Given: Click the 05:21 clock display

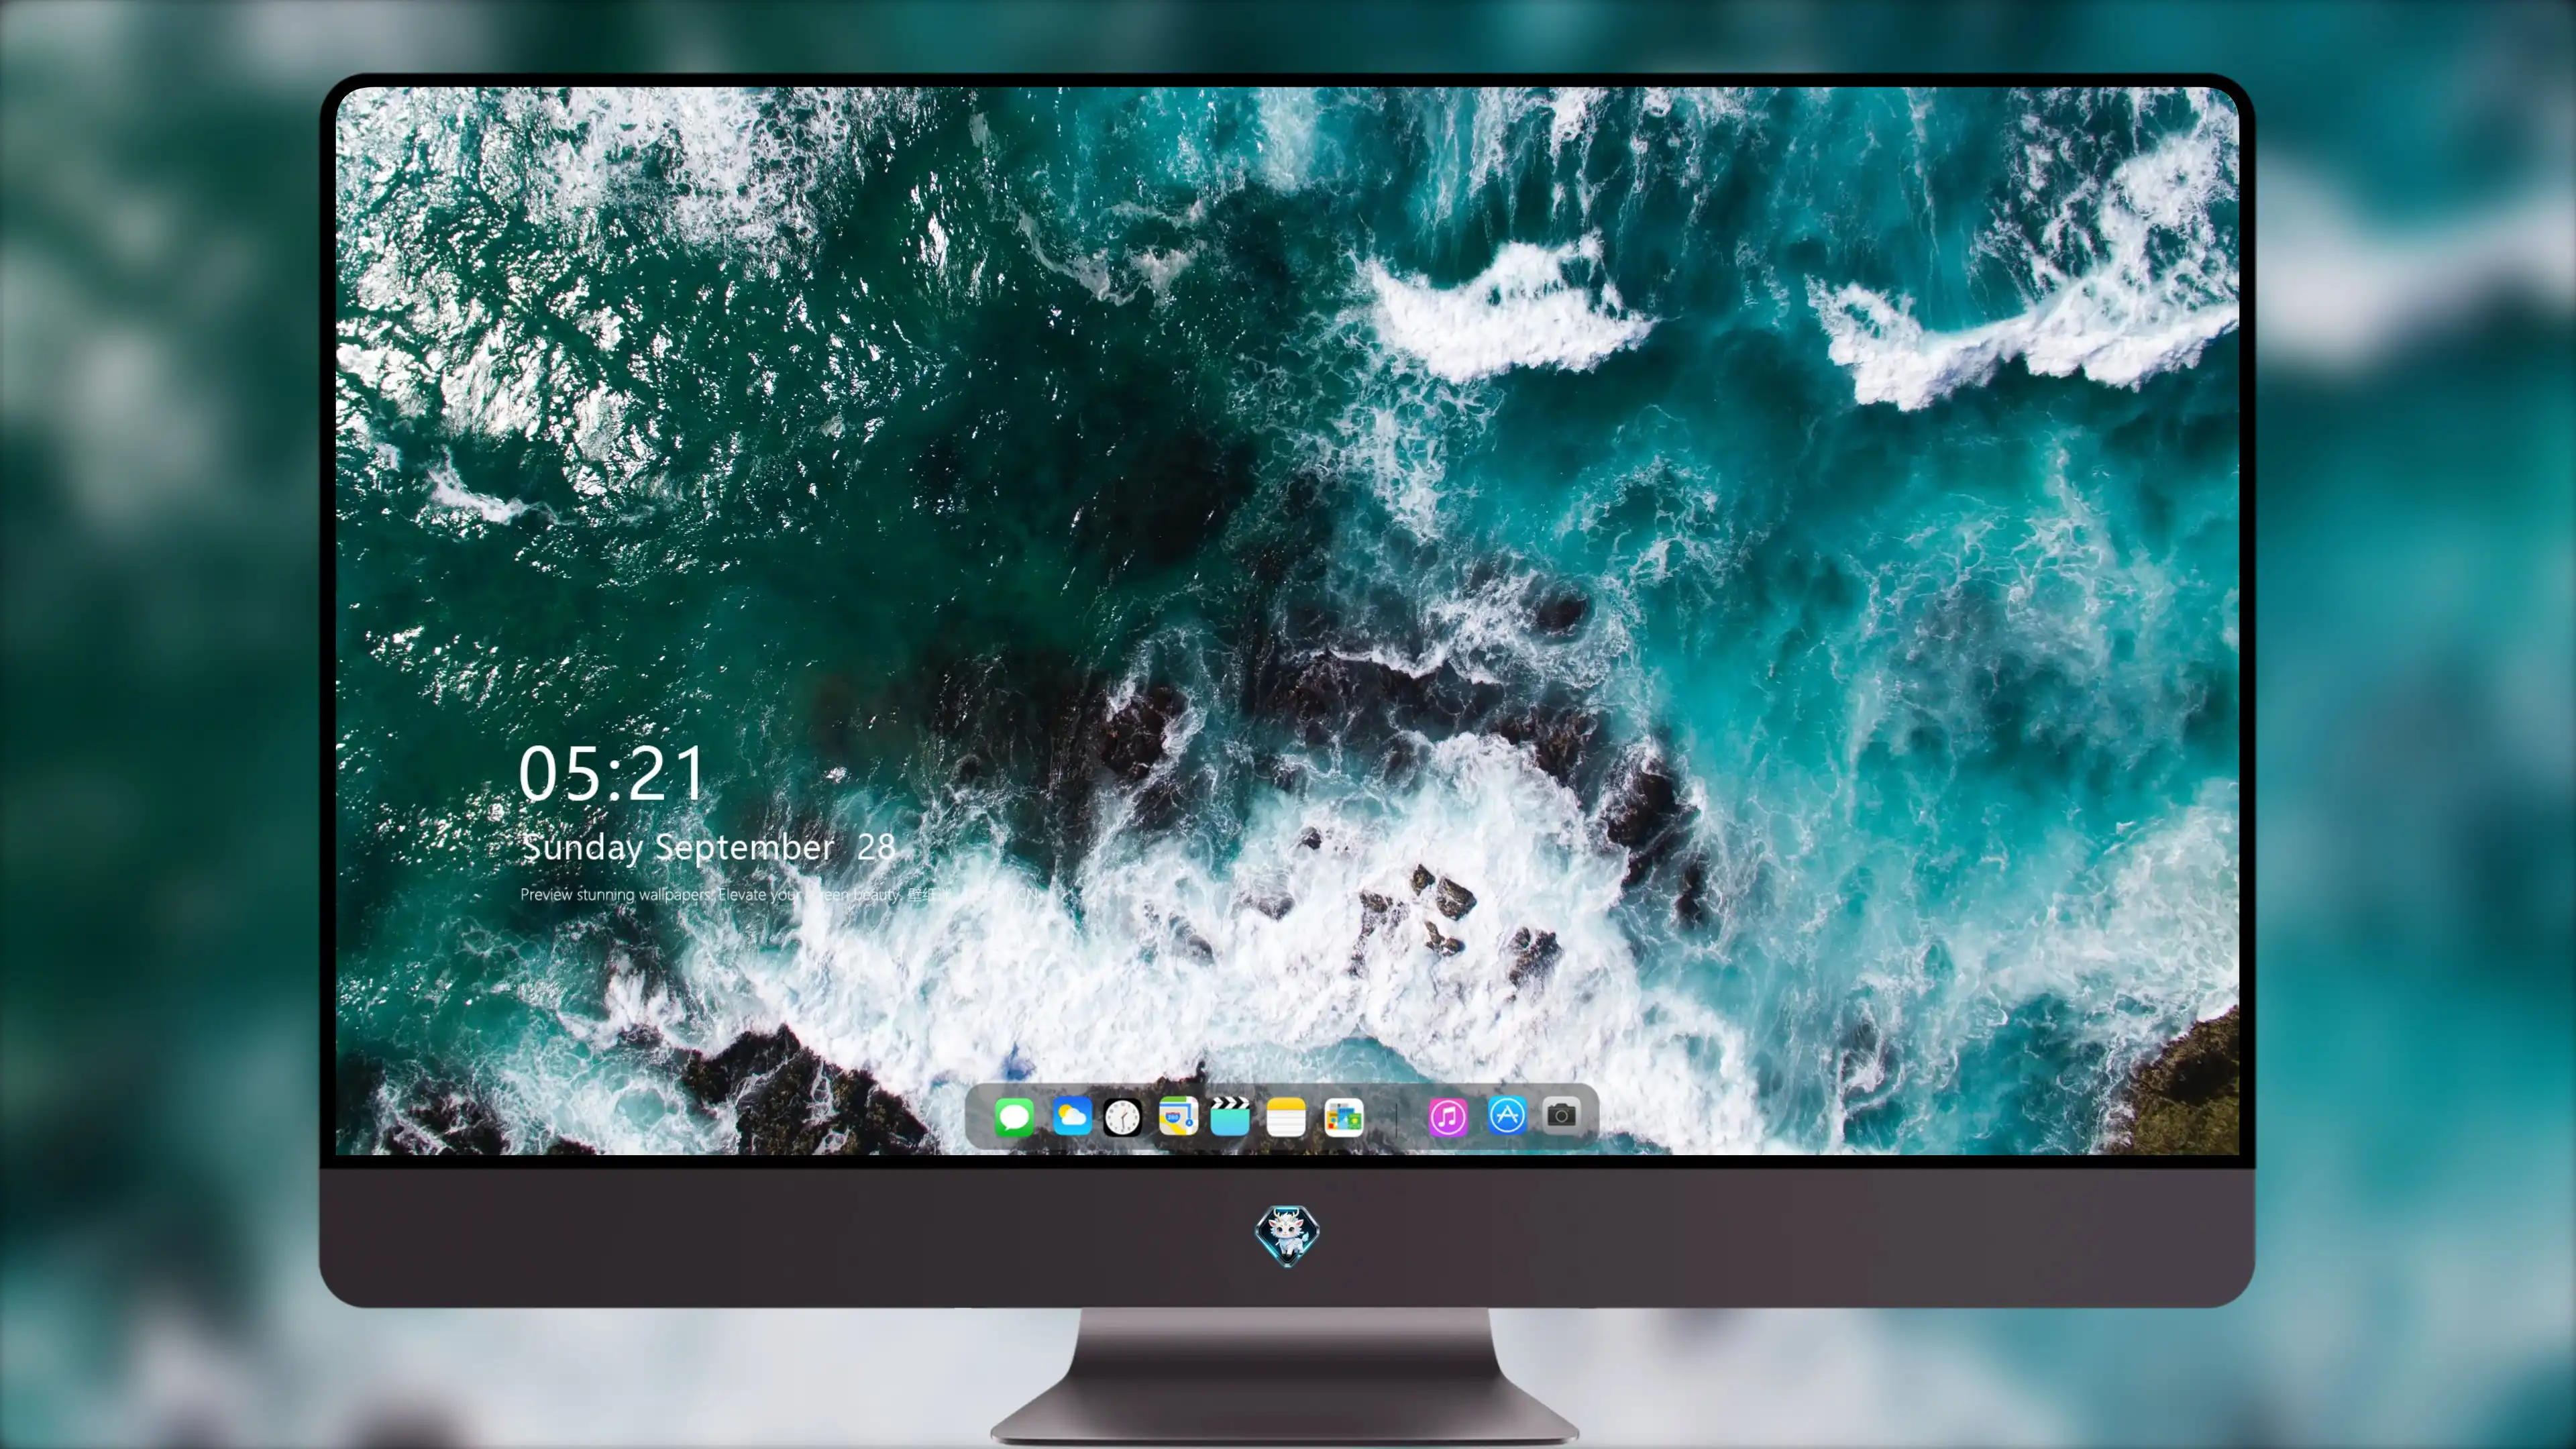Looking at the screenshot, I should click(x=612, y=773).
